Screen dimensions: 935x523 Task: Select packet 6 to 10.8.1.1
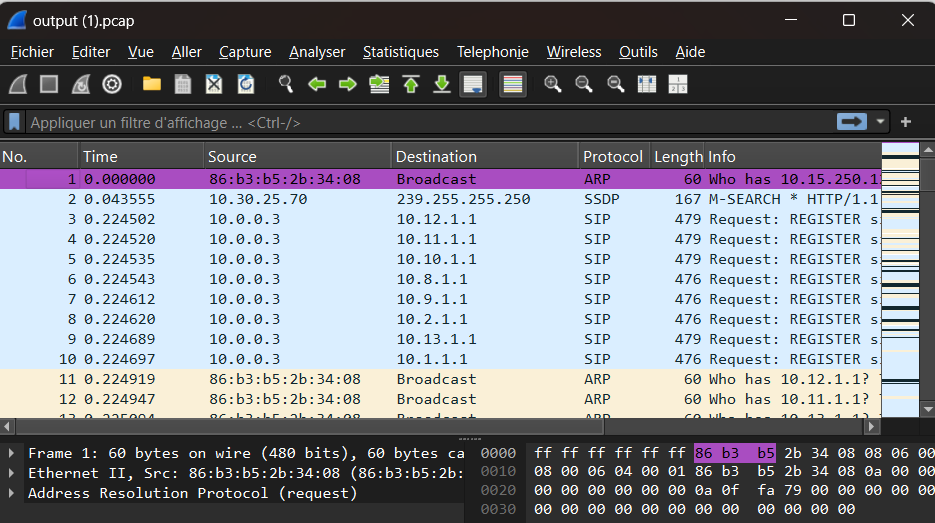pos(440,279)
